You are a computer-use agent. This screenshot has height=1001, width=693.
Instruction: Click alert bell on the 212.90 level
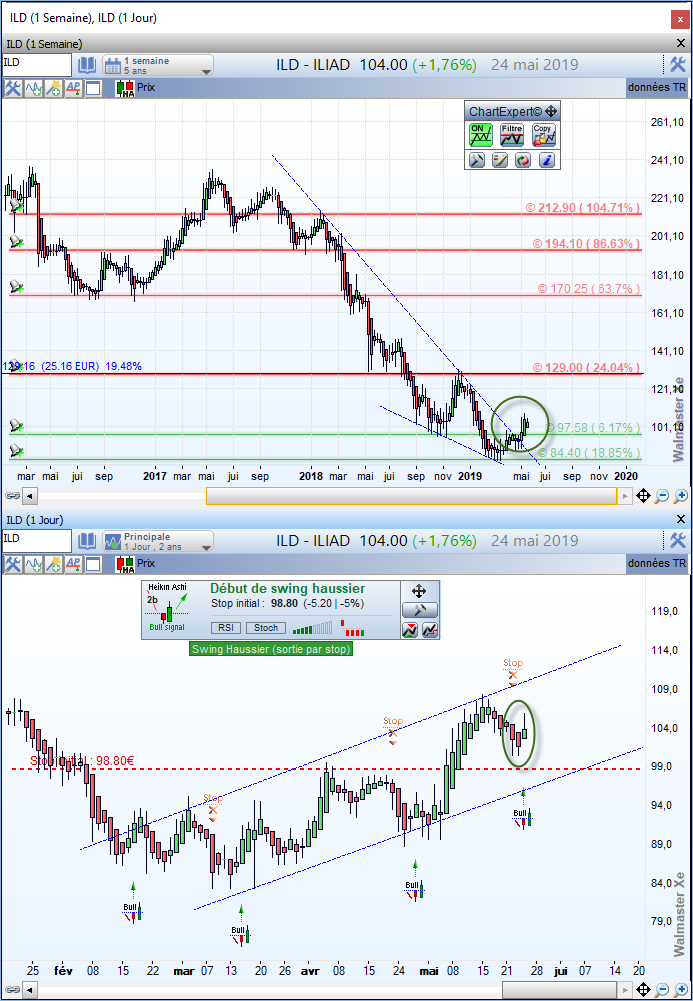coord(17,206)
